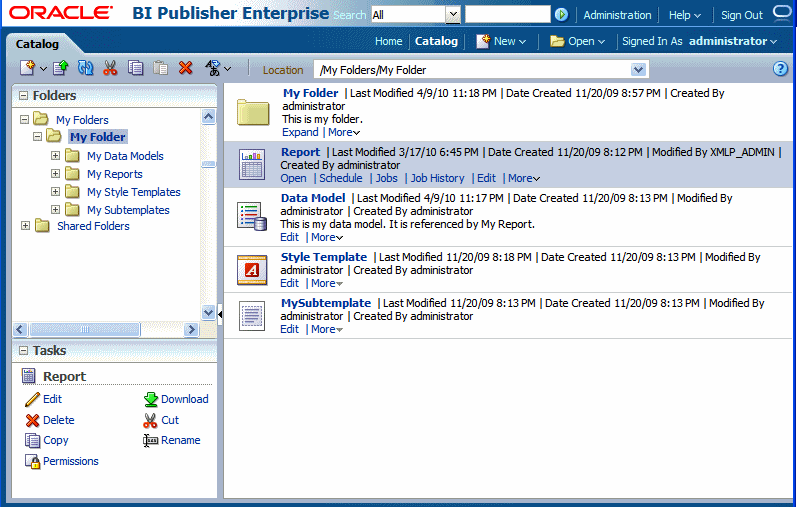Click the Paste clipboard toolbar icon
The height and width of the screenshot is (507, 797).
[x=161, y=68]
